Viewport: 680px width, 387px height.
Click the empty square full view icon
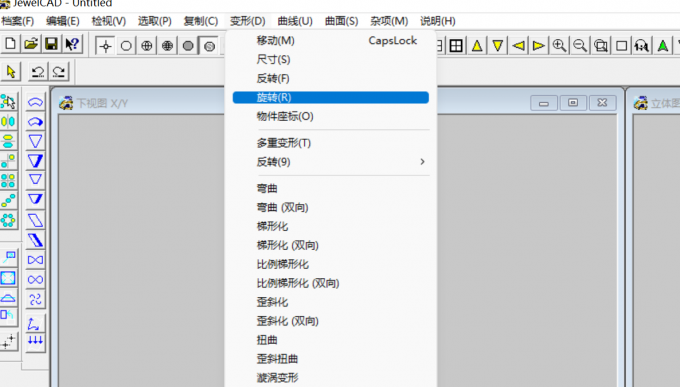click(x=621, y=46)
